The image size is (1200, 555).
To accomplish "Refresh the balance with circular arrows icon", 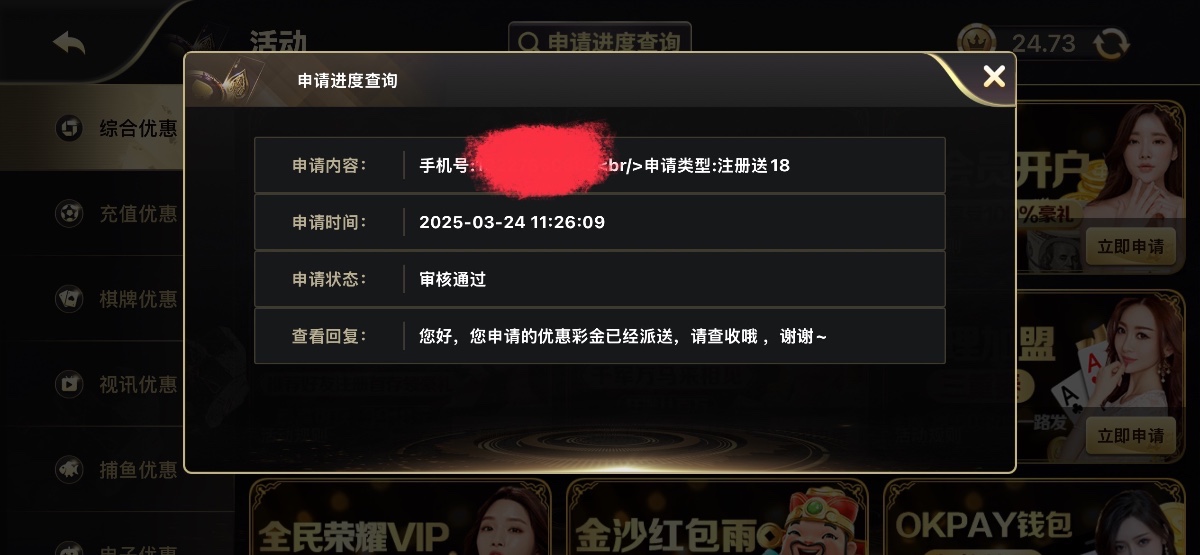I will 1111,43.
